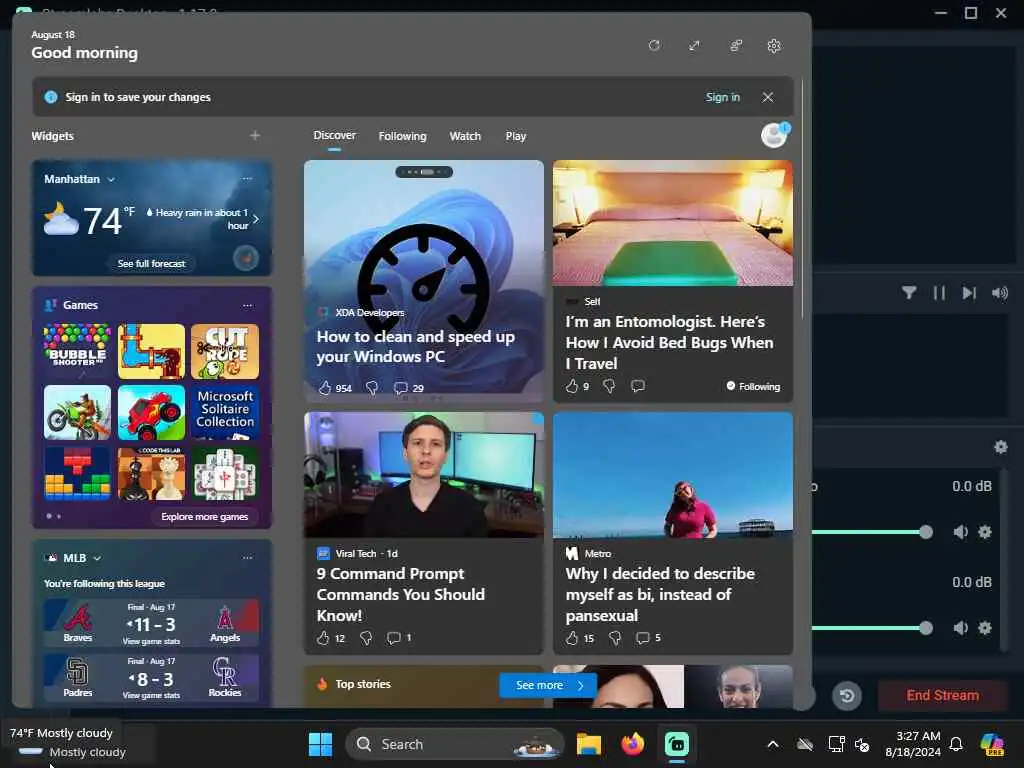Open weather widget more options
Viewport: 1024px width, 768px height.
click(x=248, y=178)
